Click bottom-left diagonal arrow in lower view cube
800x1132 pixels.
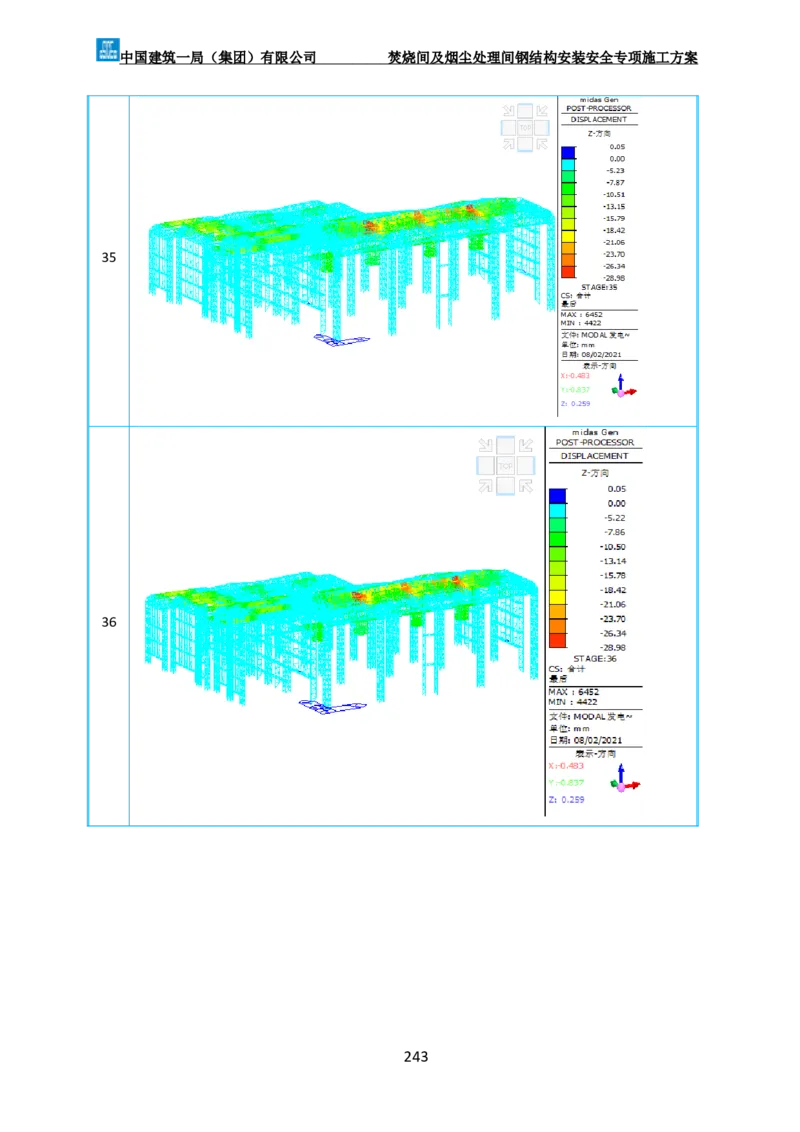point(486,486)
